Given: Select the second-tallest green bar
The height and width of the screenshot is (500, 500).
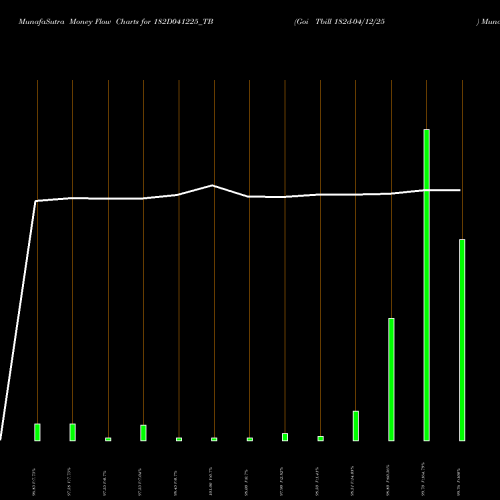Looking at the screenshot, I should point(462,340).
